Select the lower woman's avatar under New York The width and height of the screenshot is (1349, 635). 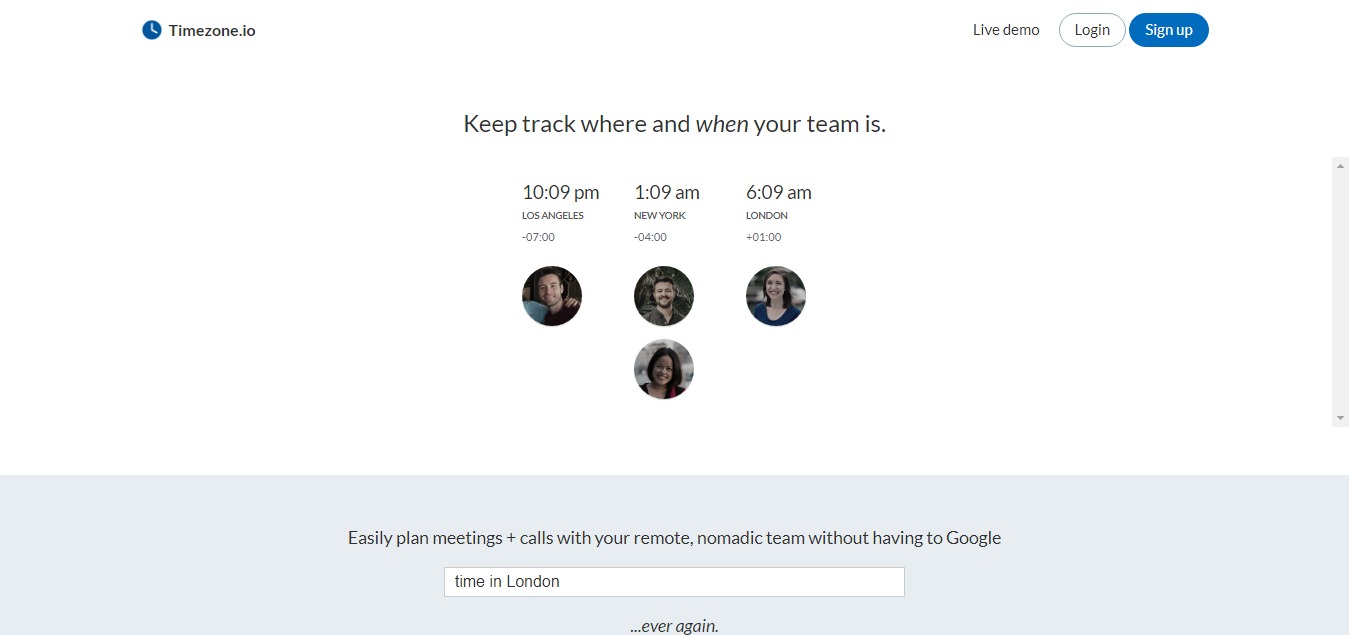[x=664, y=370]
